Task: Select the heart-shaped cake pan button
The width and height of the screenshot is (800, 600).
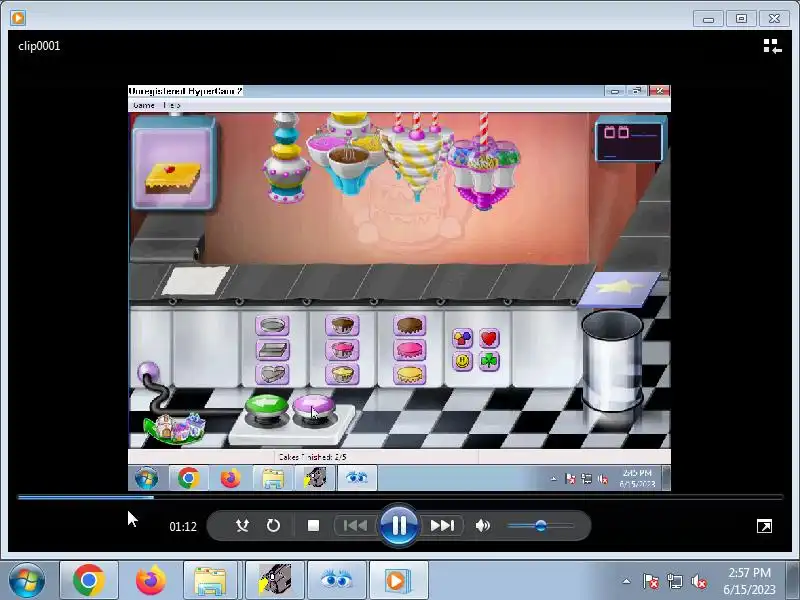Action: point(272,374)
